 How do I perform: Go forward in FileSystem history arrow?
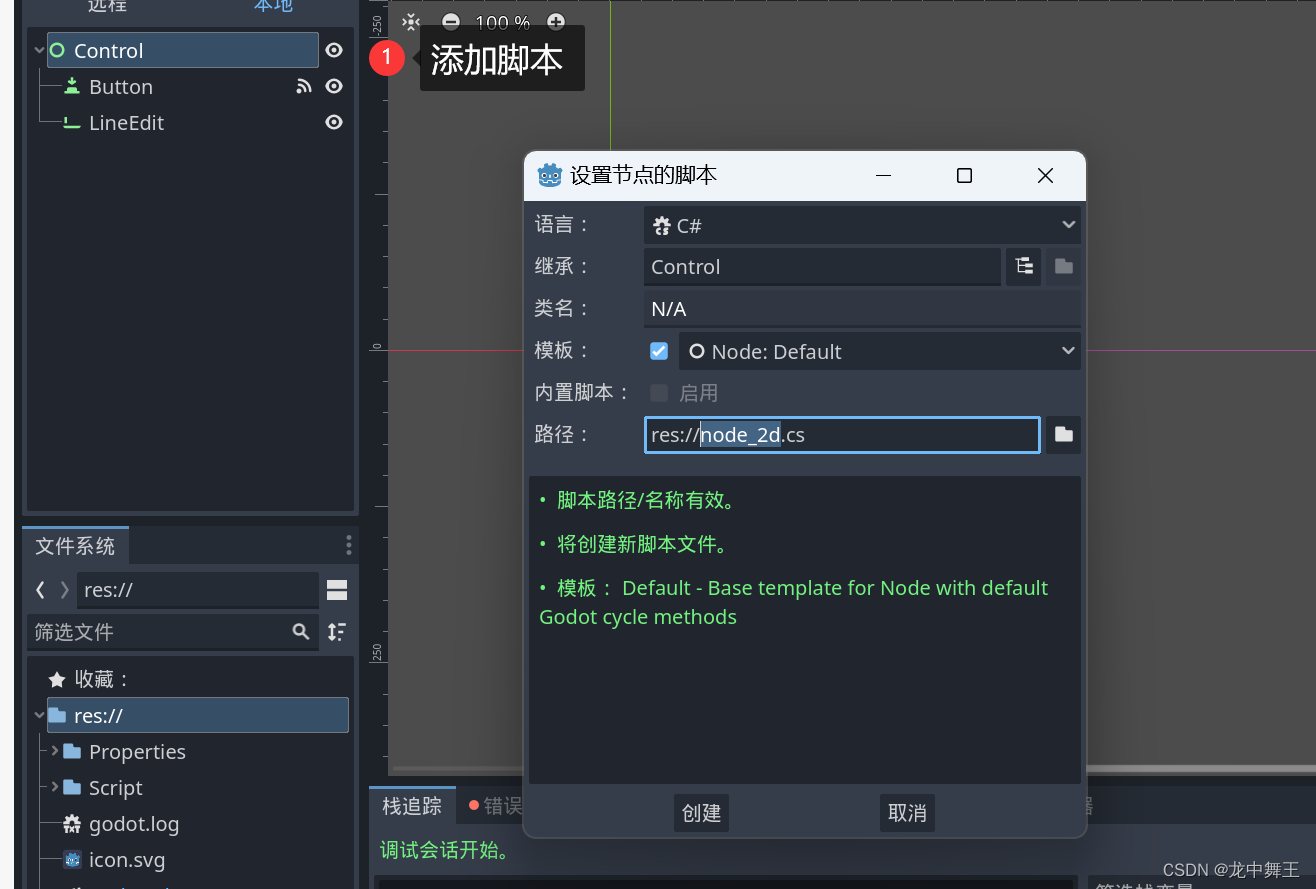(64, 590)
